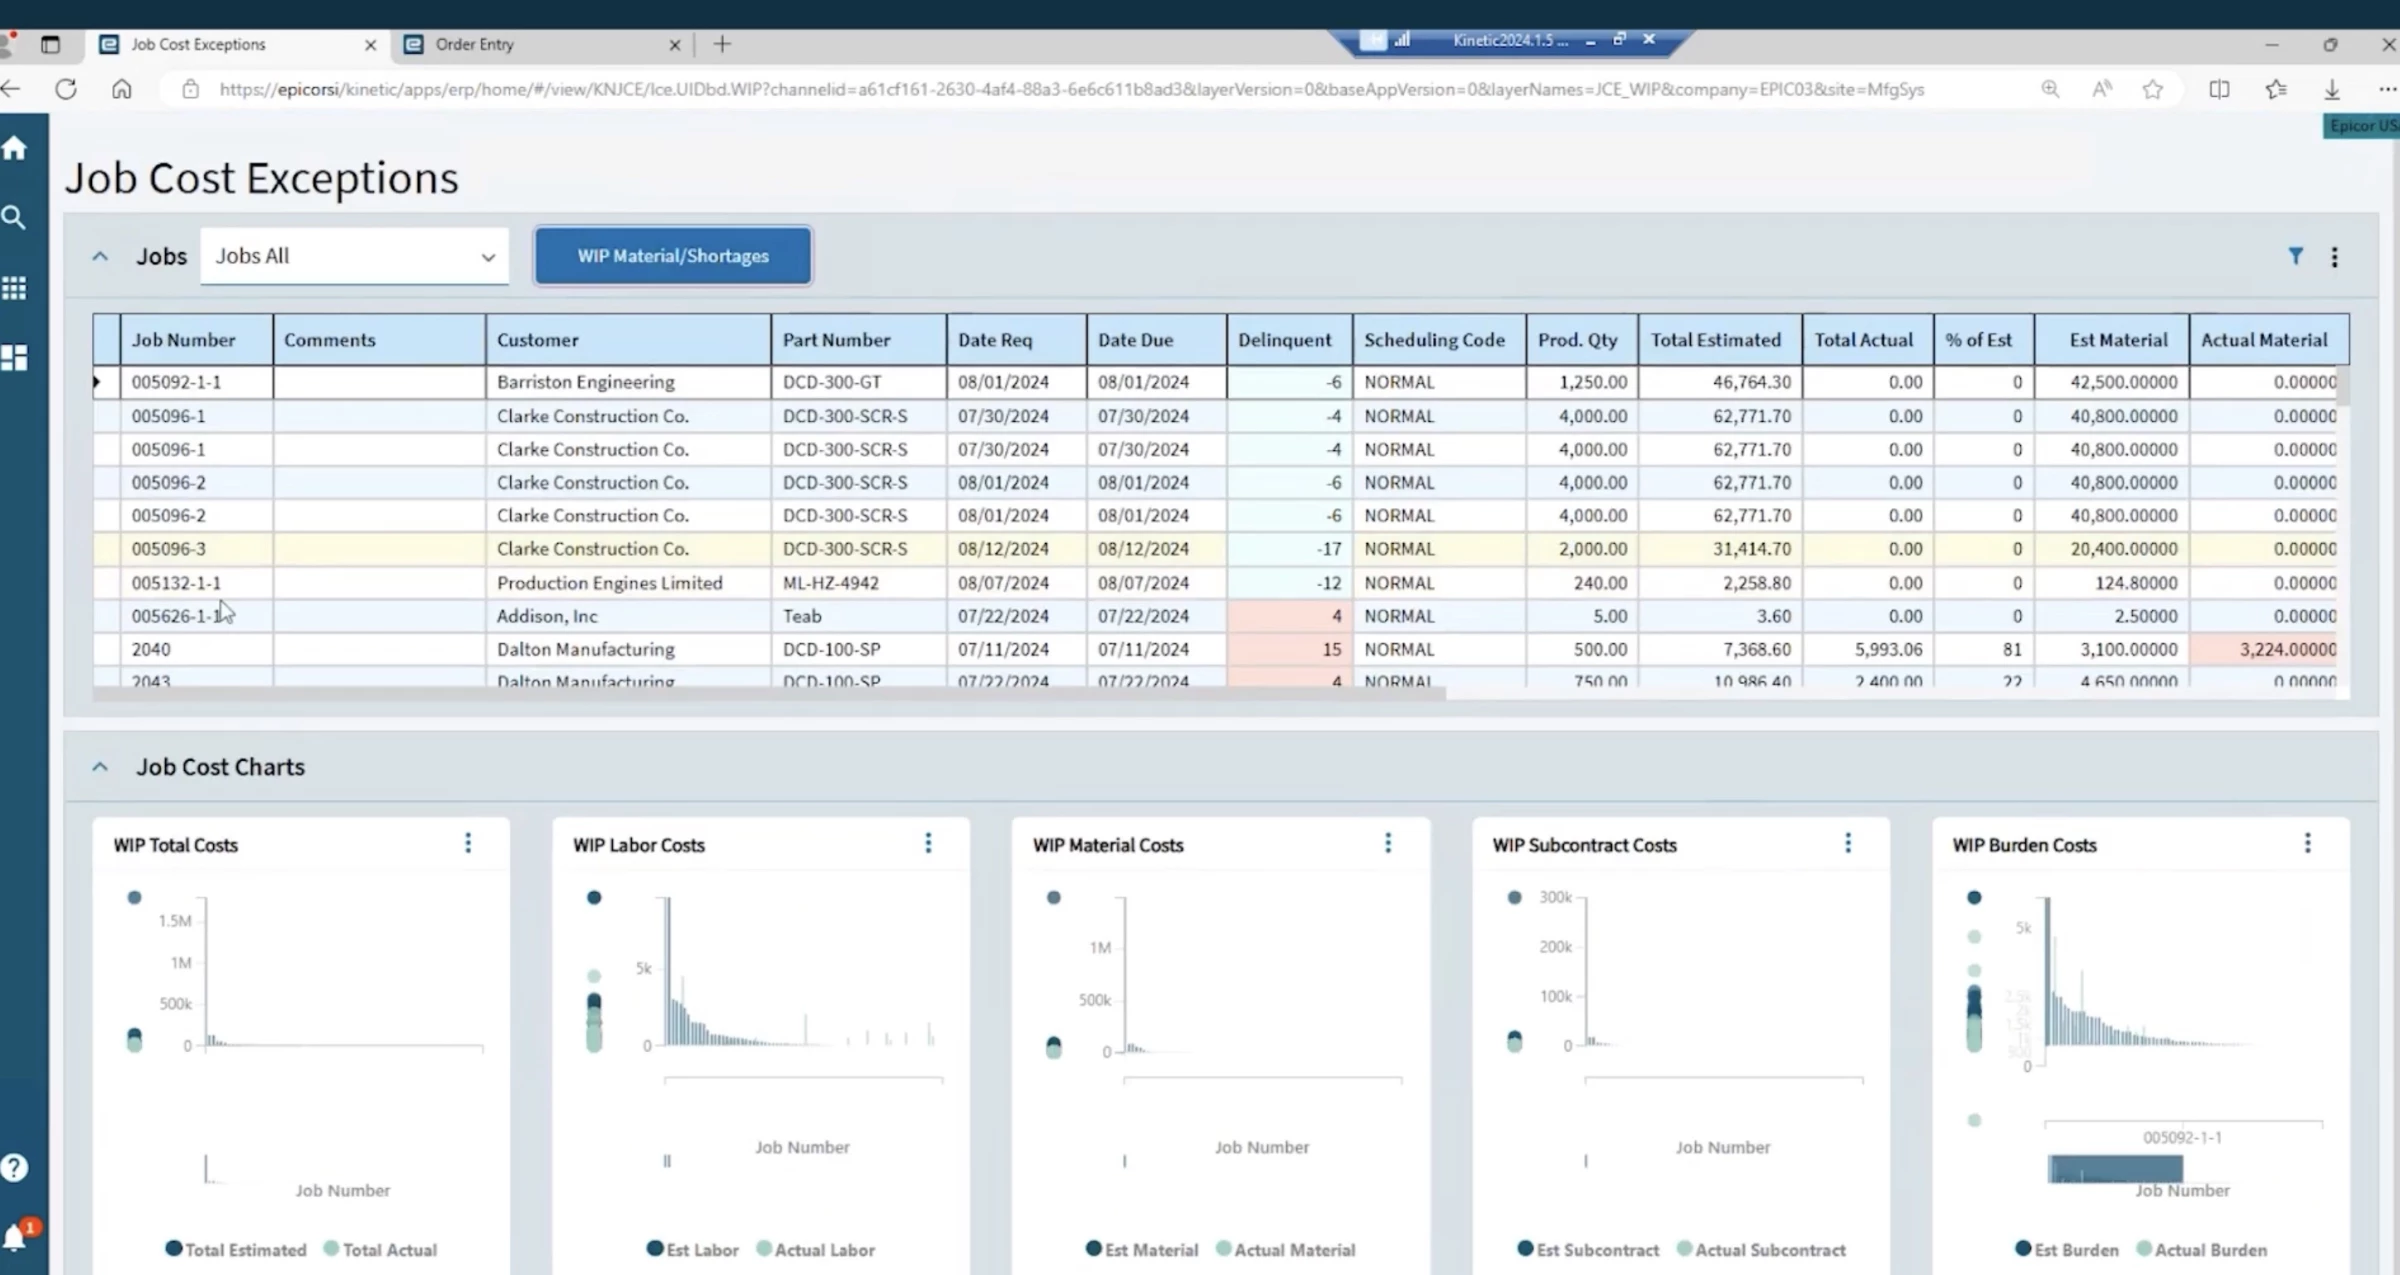Image resolution: width=2400 pixels, height=1275 pixels.
Task: Open WIP Labor Costs chart options menu
Action: coord(928,843)
